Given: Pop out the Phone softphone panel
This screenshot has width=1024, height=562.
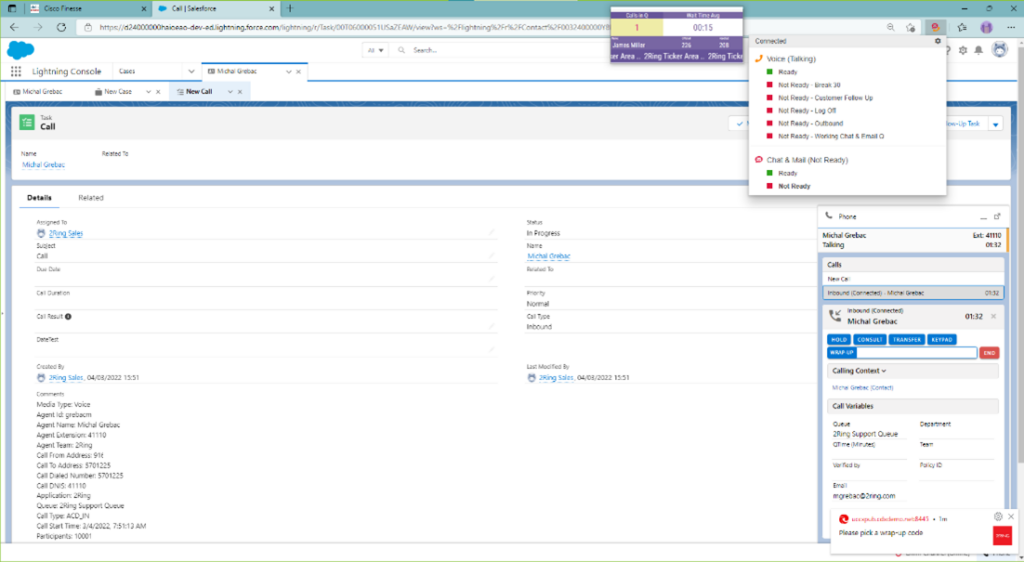Looking at the screenshot, I should pyautogui.click(x=997, y=216).
